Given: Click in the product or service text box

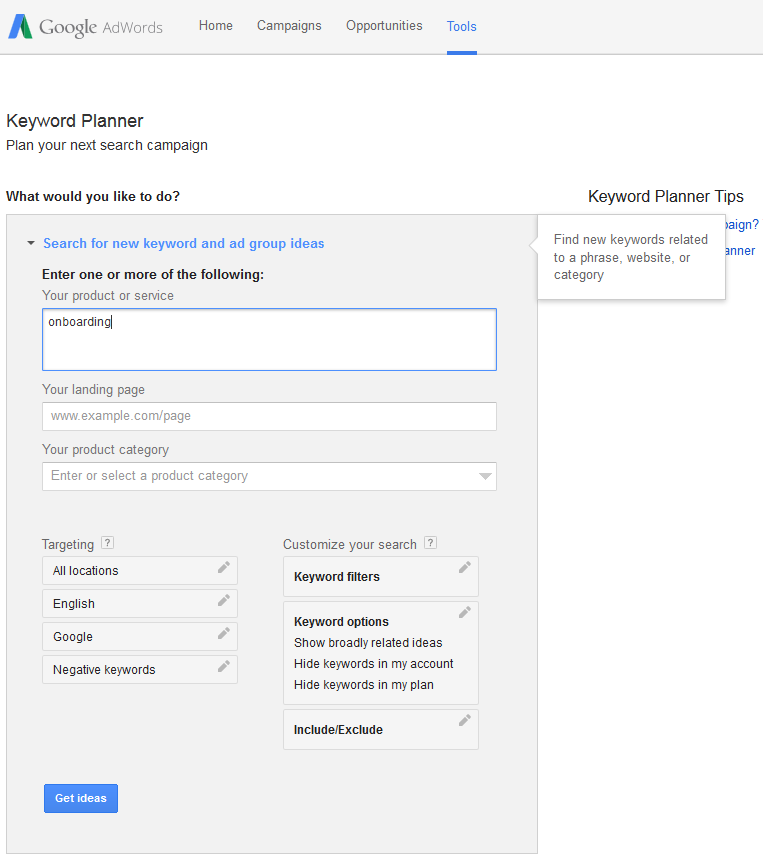Looking at the screenshot, I should click(269, 340).
